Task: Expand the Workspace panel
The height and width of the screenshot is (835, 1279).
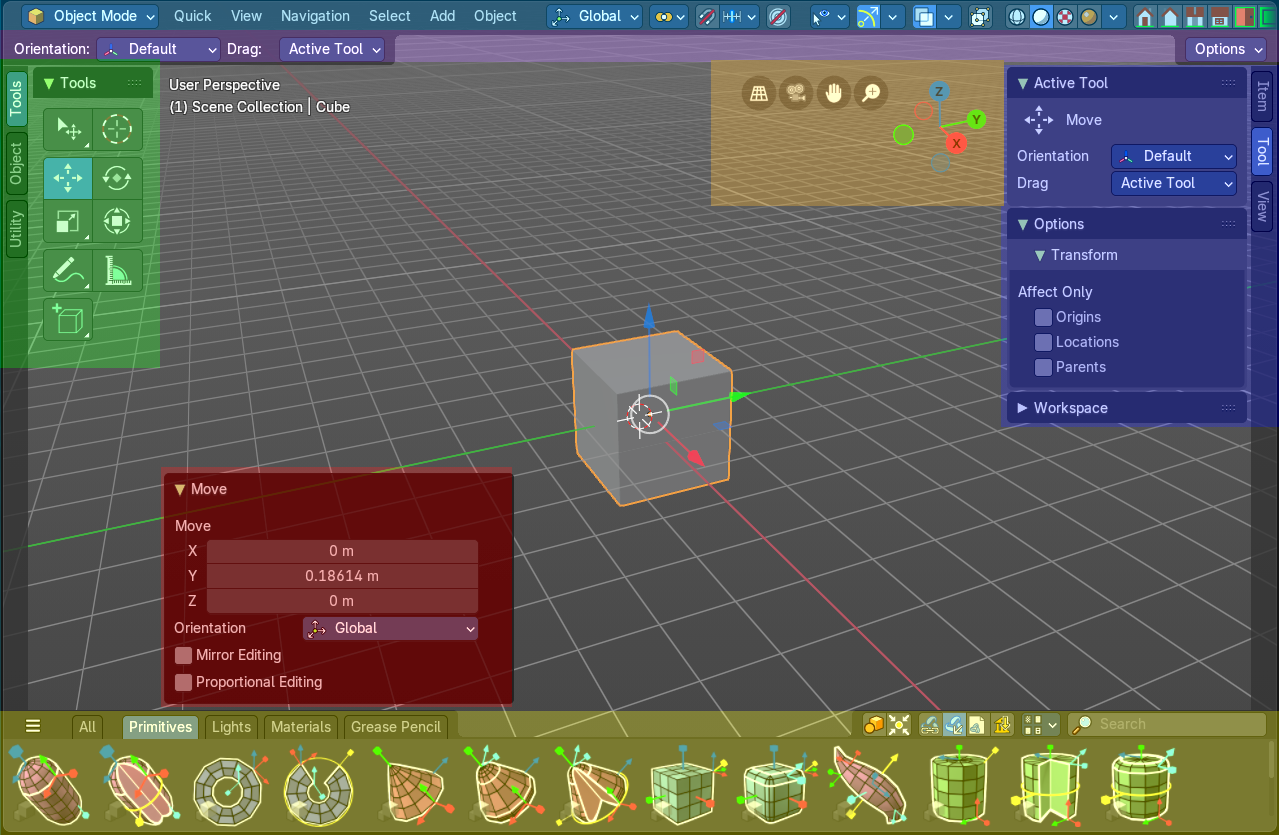Action: click(1126, 408)
